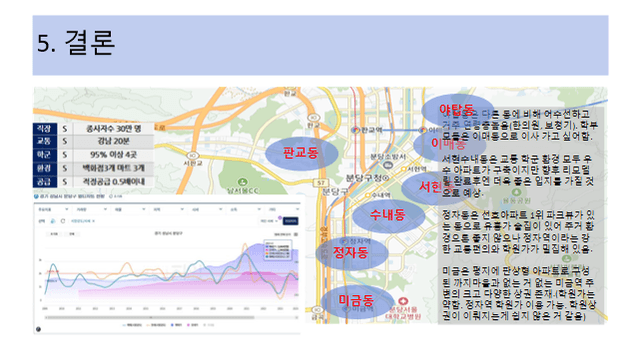Click the 분당서울대학교병원 hospital marker on map
Screen dimensions: 640x360
click(403, 302)
